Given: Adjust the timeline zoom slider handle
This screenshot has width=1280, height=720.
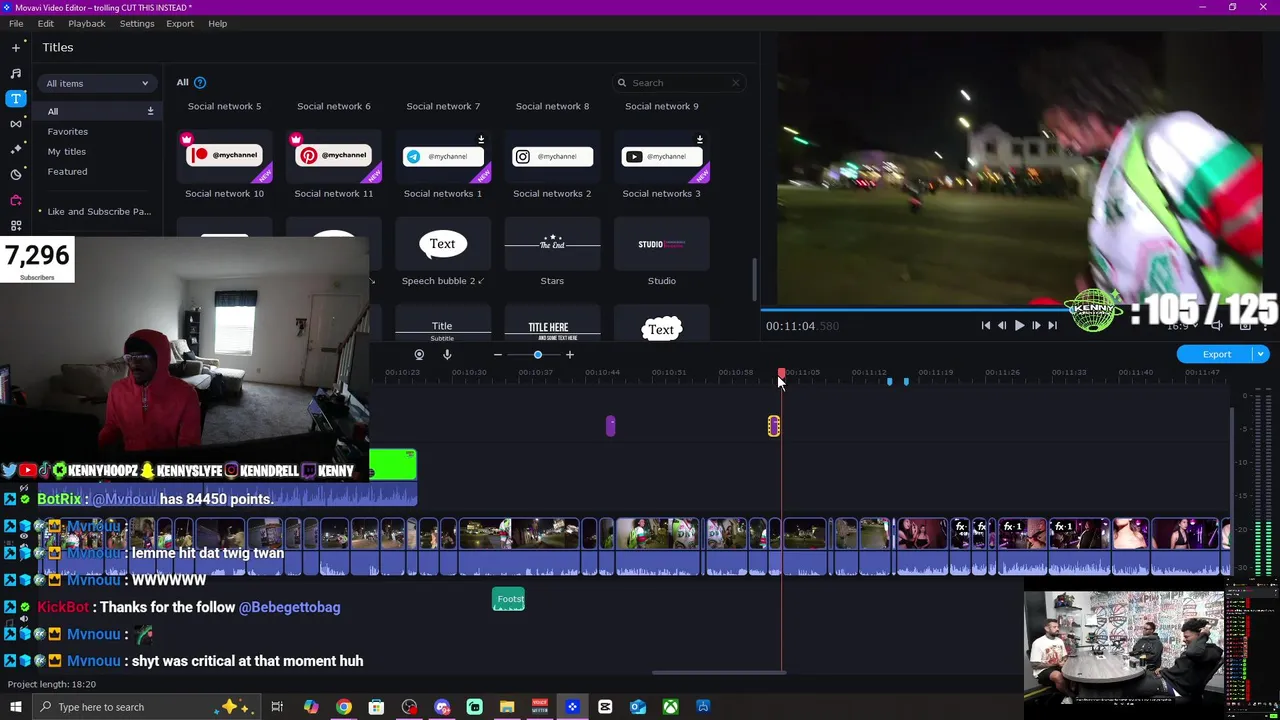Looking at the screenshot, I should coord(538,354).
